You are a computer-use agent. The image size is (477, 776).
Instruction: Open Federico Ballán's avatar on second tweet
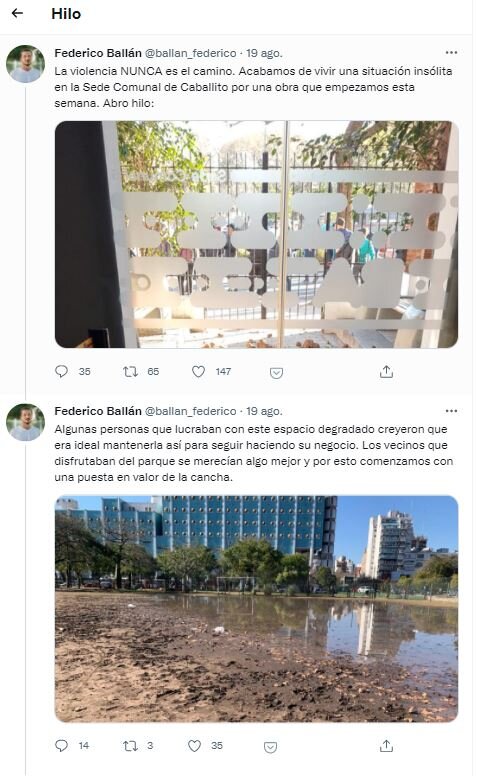pyautogui.click(x=25, y=422)
